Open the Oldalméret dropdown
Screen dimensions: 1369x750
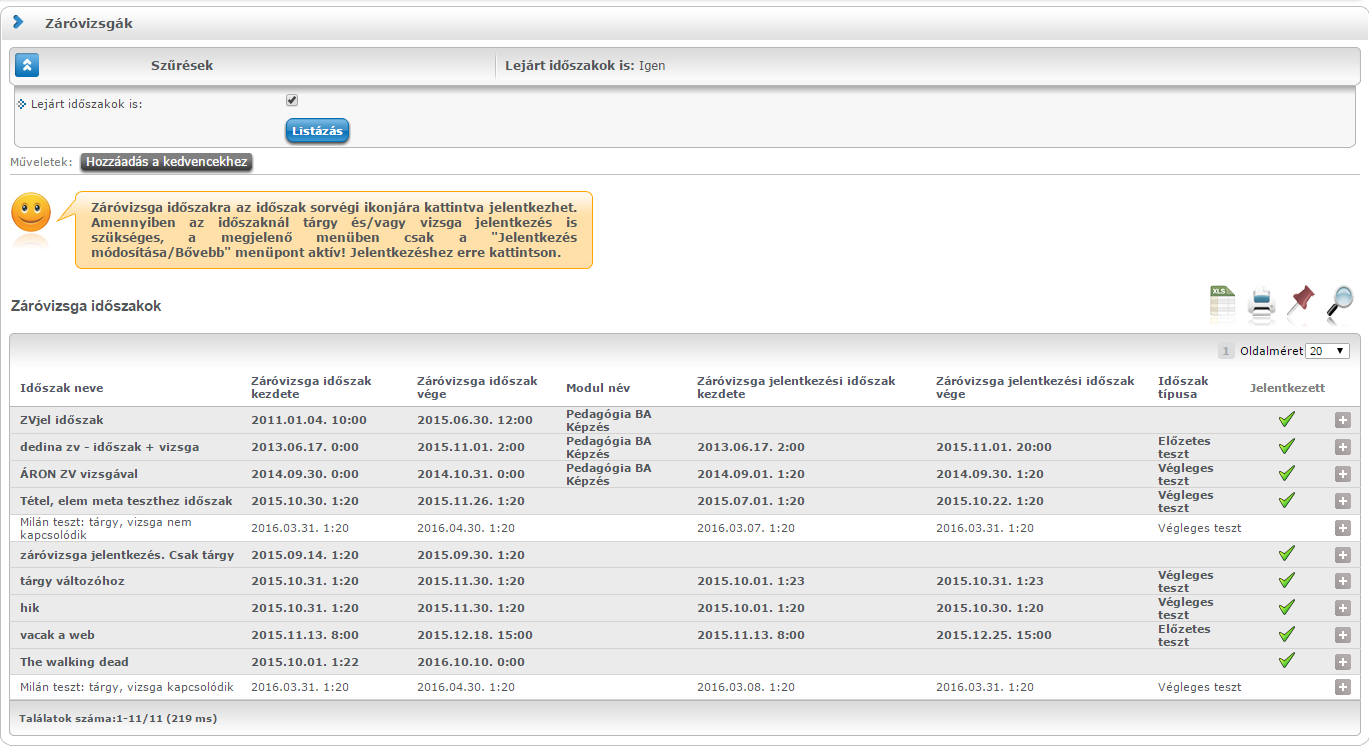(x=1328, y=351)
